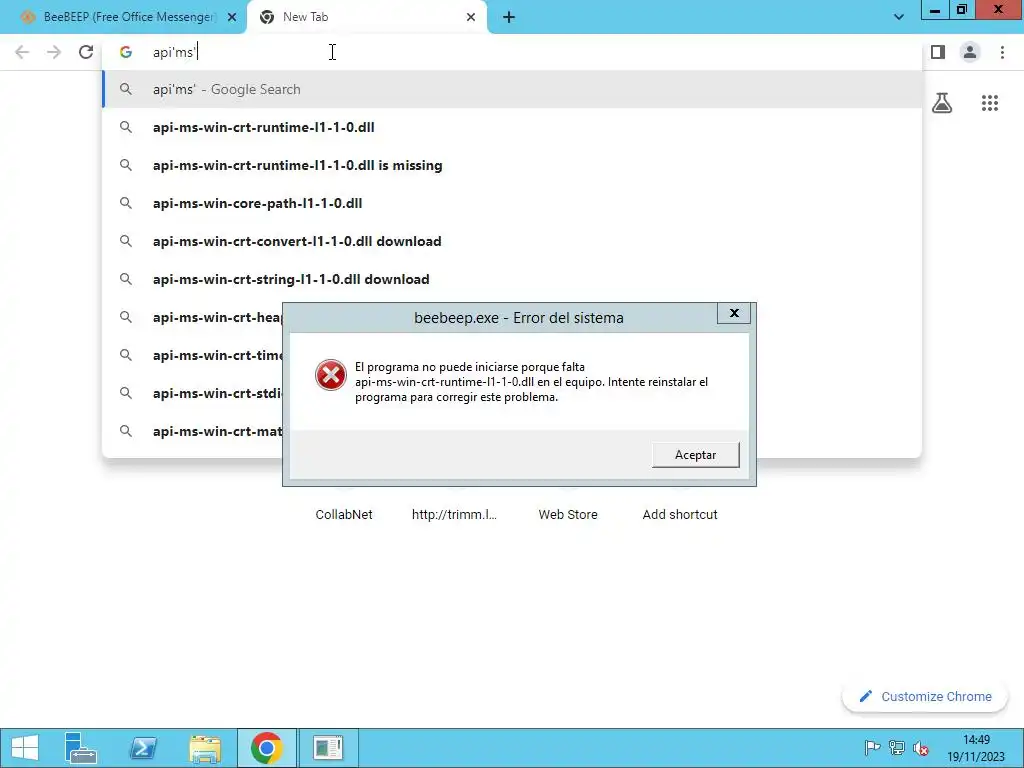Screen dimensions: 1024x768
Task: Click the red error icon in dialog
Action: coord(331,376)
